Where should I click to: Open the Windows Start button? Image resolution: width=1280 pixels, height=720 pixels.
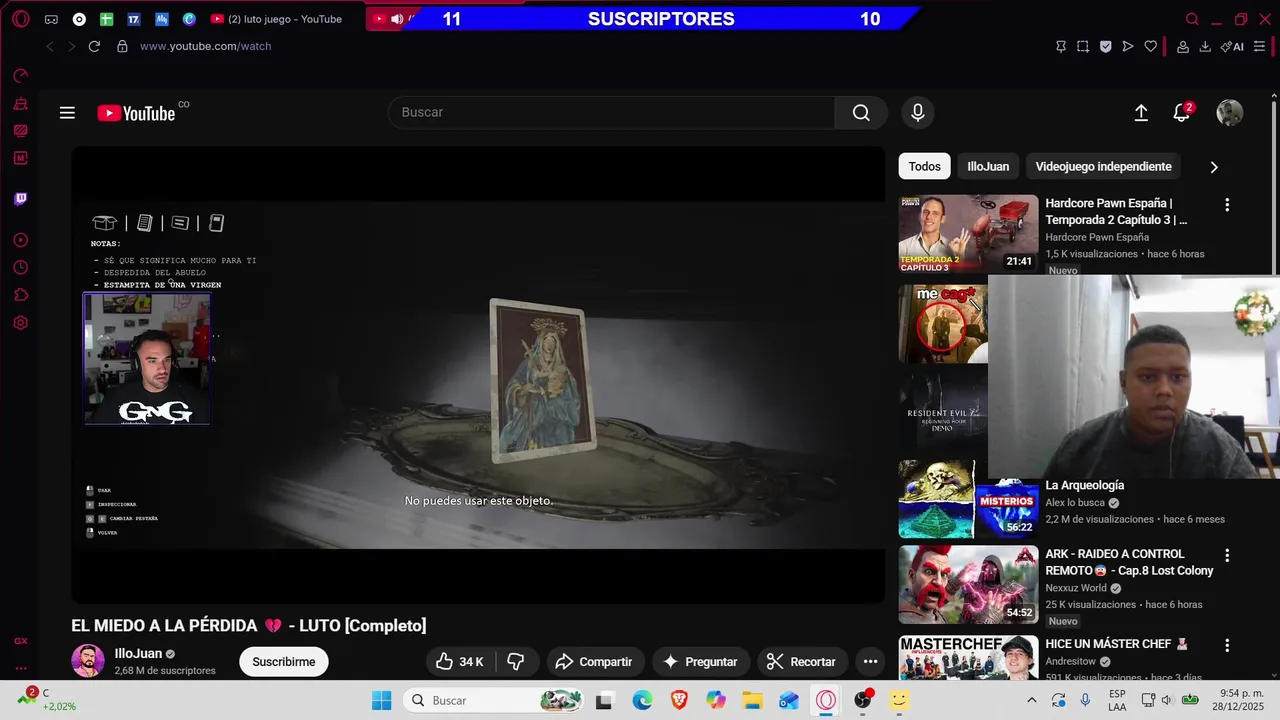382,700
